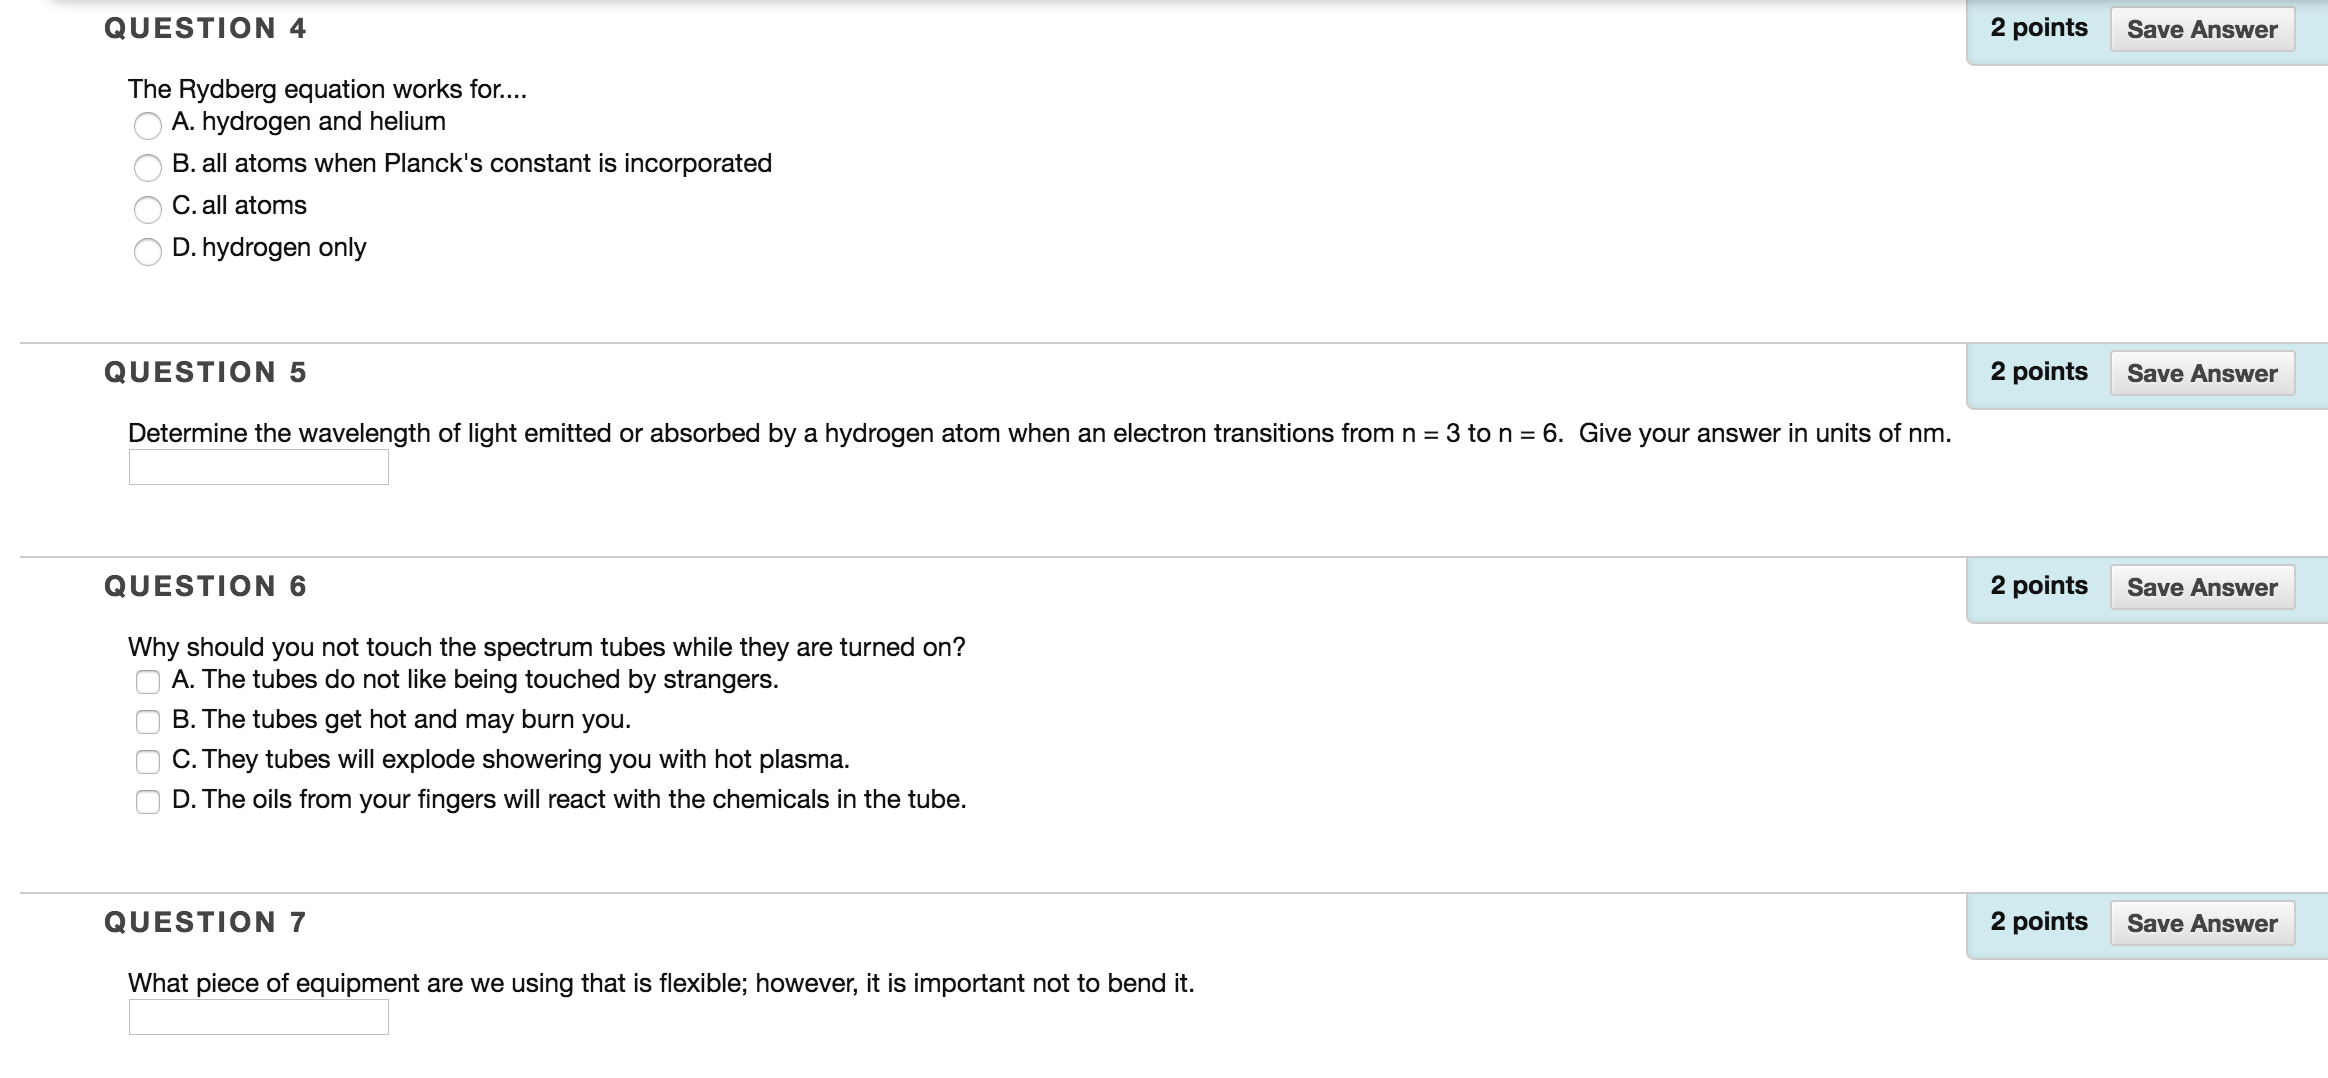Check the tubes will explode option
This screenshot has height=1078, width=2328.
[x=148, y=762]
